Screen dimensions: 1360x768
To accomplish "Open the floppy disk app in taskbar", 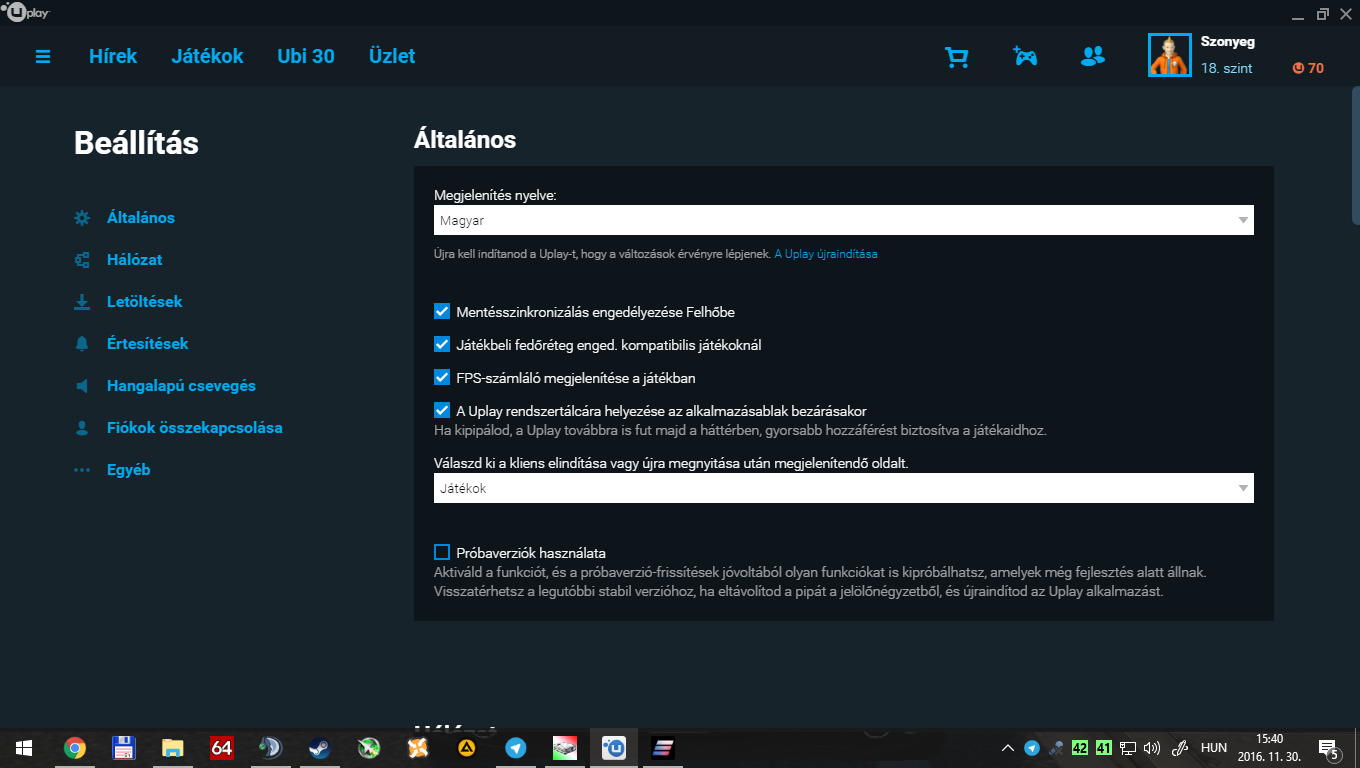I will pos(124,747).
